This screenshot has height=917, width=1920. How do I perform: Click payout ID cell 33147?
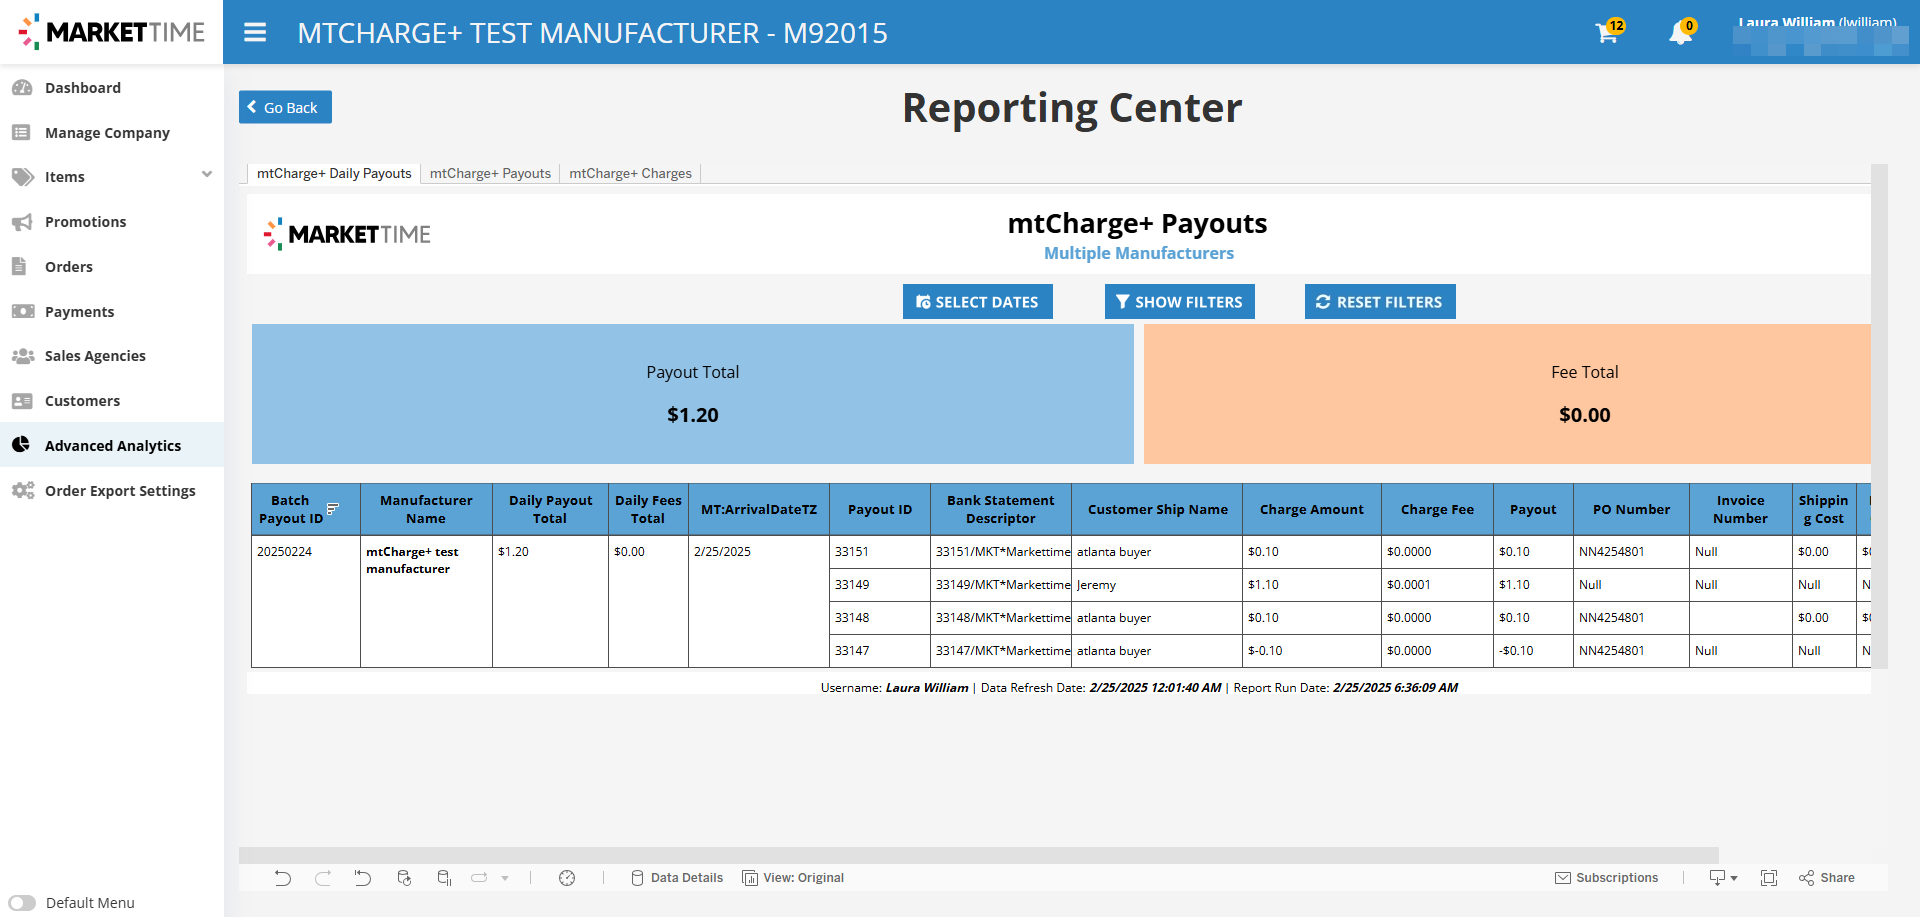point(880,651)
